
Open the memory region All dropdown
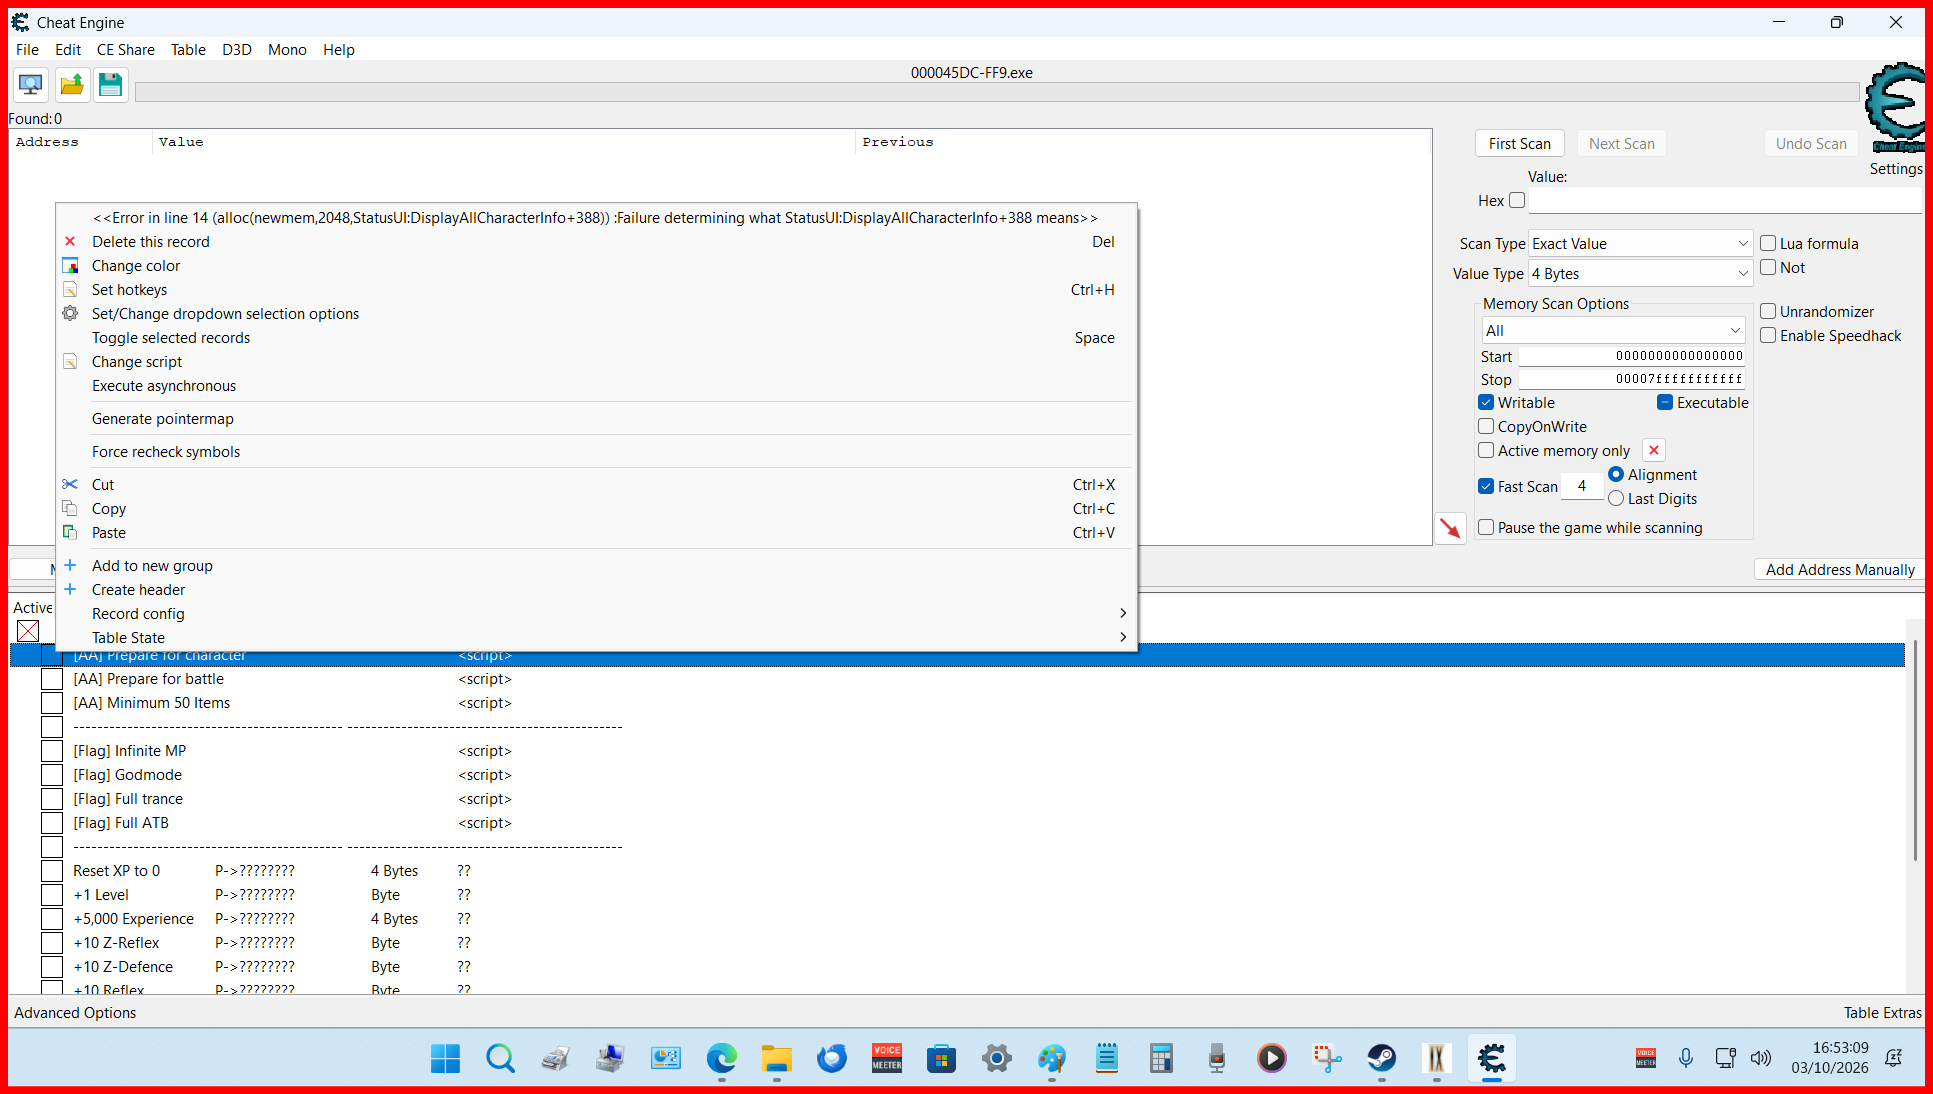[1613, 331]
